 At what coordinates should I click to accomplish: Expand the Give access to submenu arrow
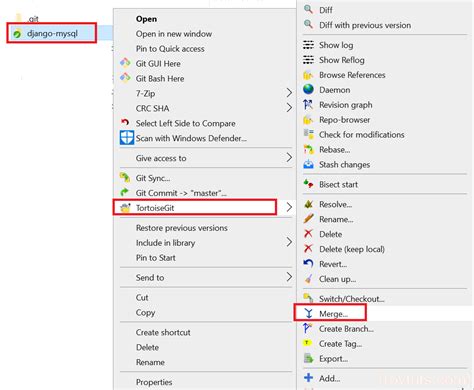coord(289,157)
